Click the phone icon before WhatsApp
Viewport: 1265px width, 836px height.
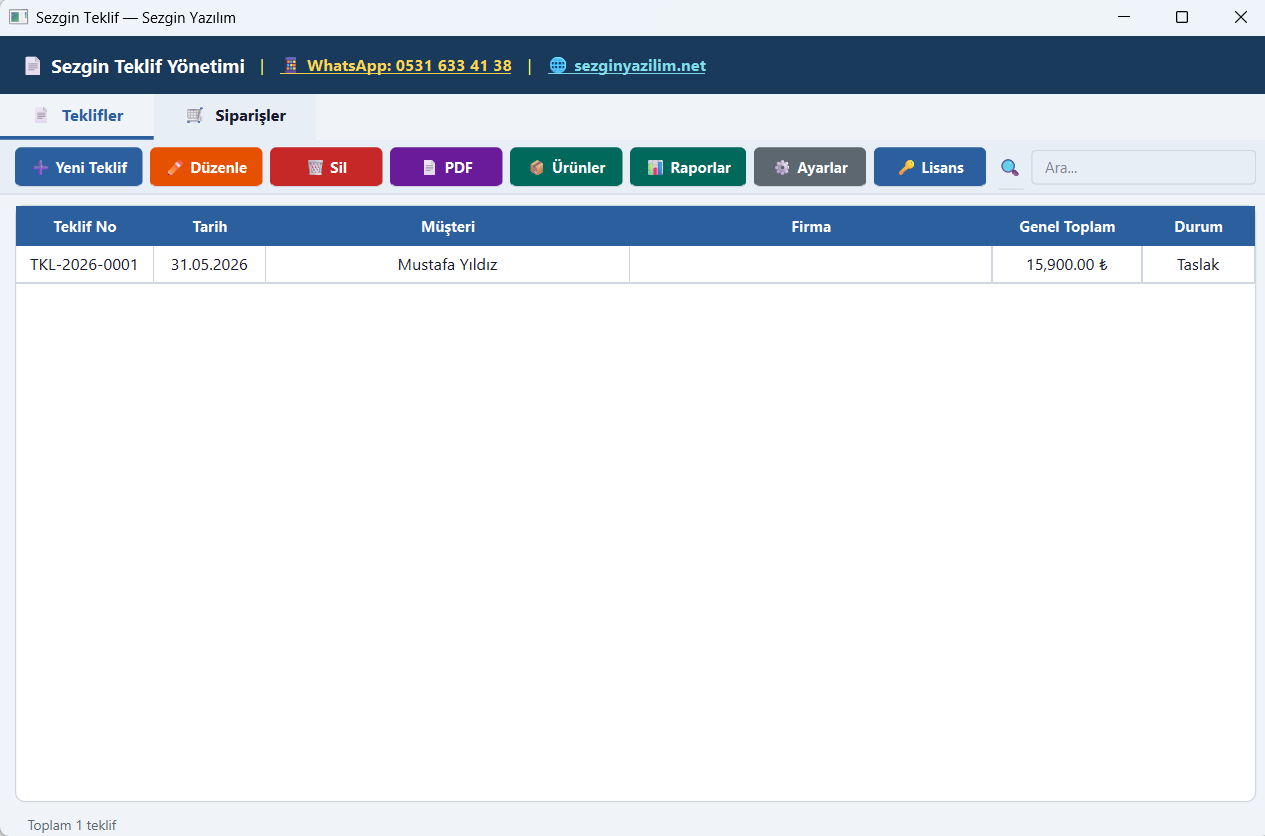(291, 66)
